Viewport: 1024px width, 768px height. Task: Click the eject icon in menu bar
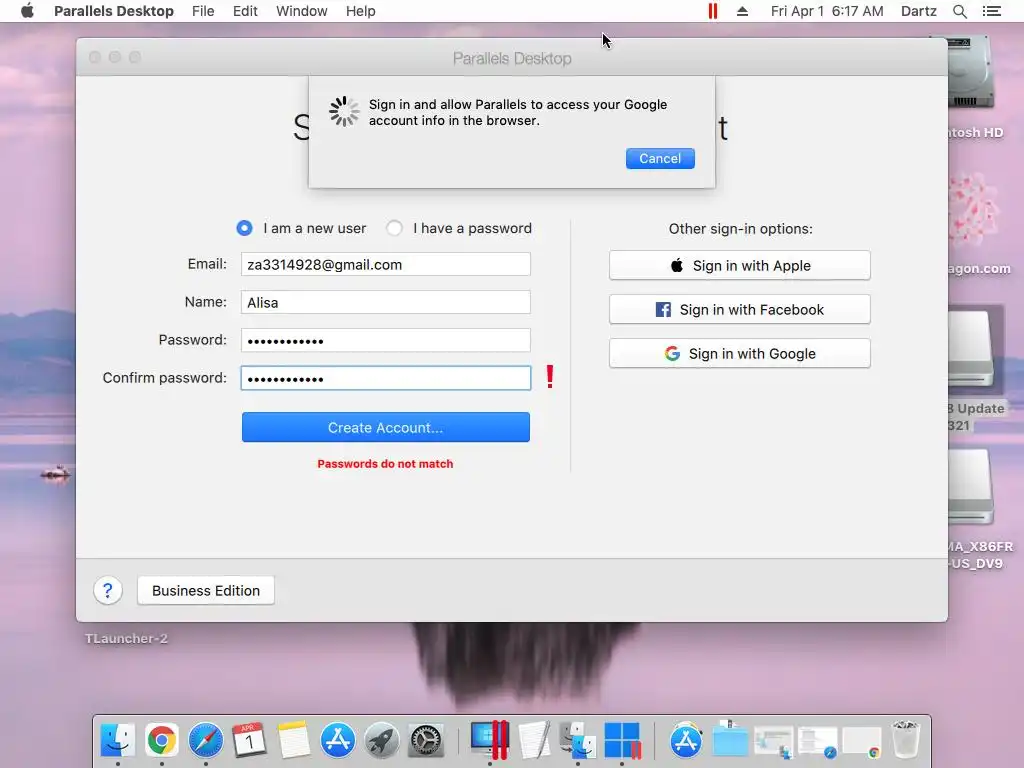(743, 11)
